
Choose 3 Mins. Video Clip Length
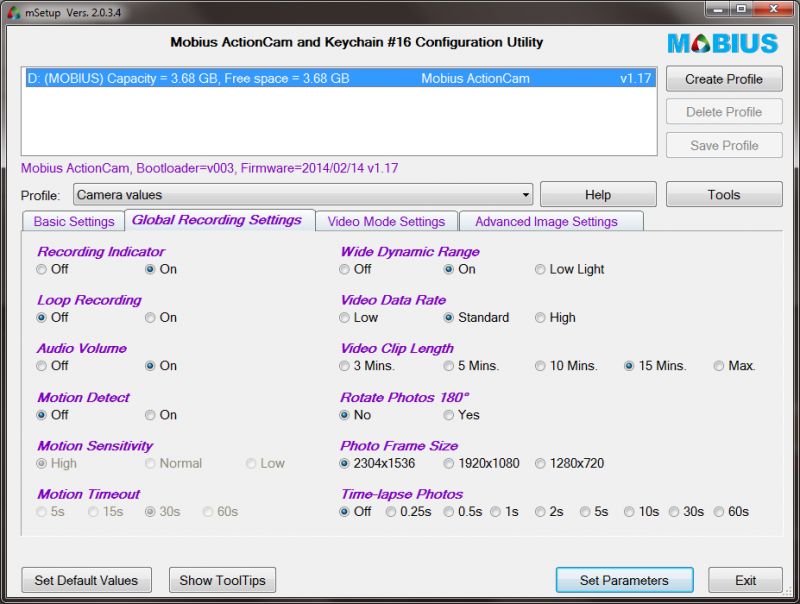(x=367, y=366)
